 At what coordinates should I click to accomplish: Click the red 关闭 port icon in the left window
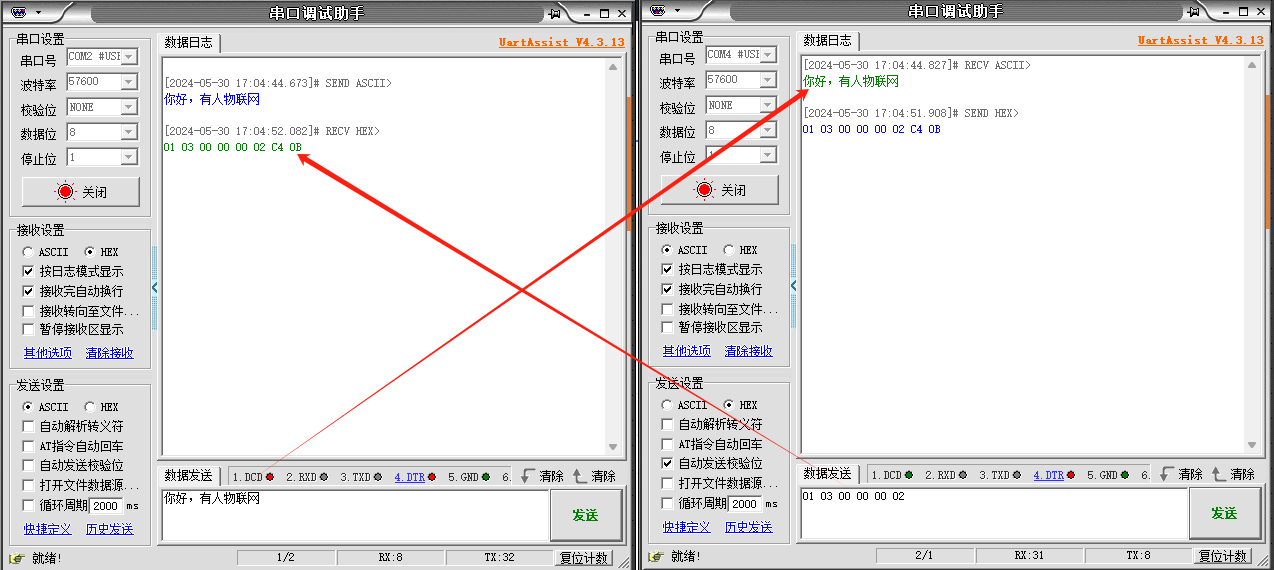click(x=66, y=192)
